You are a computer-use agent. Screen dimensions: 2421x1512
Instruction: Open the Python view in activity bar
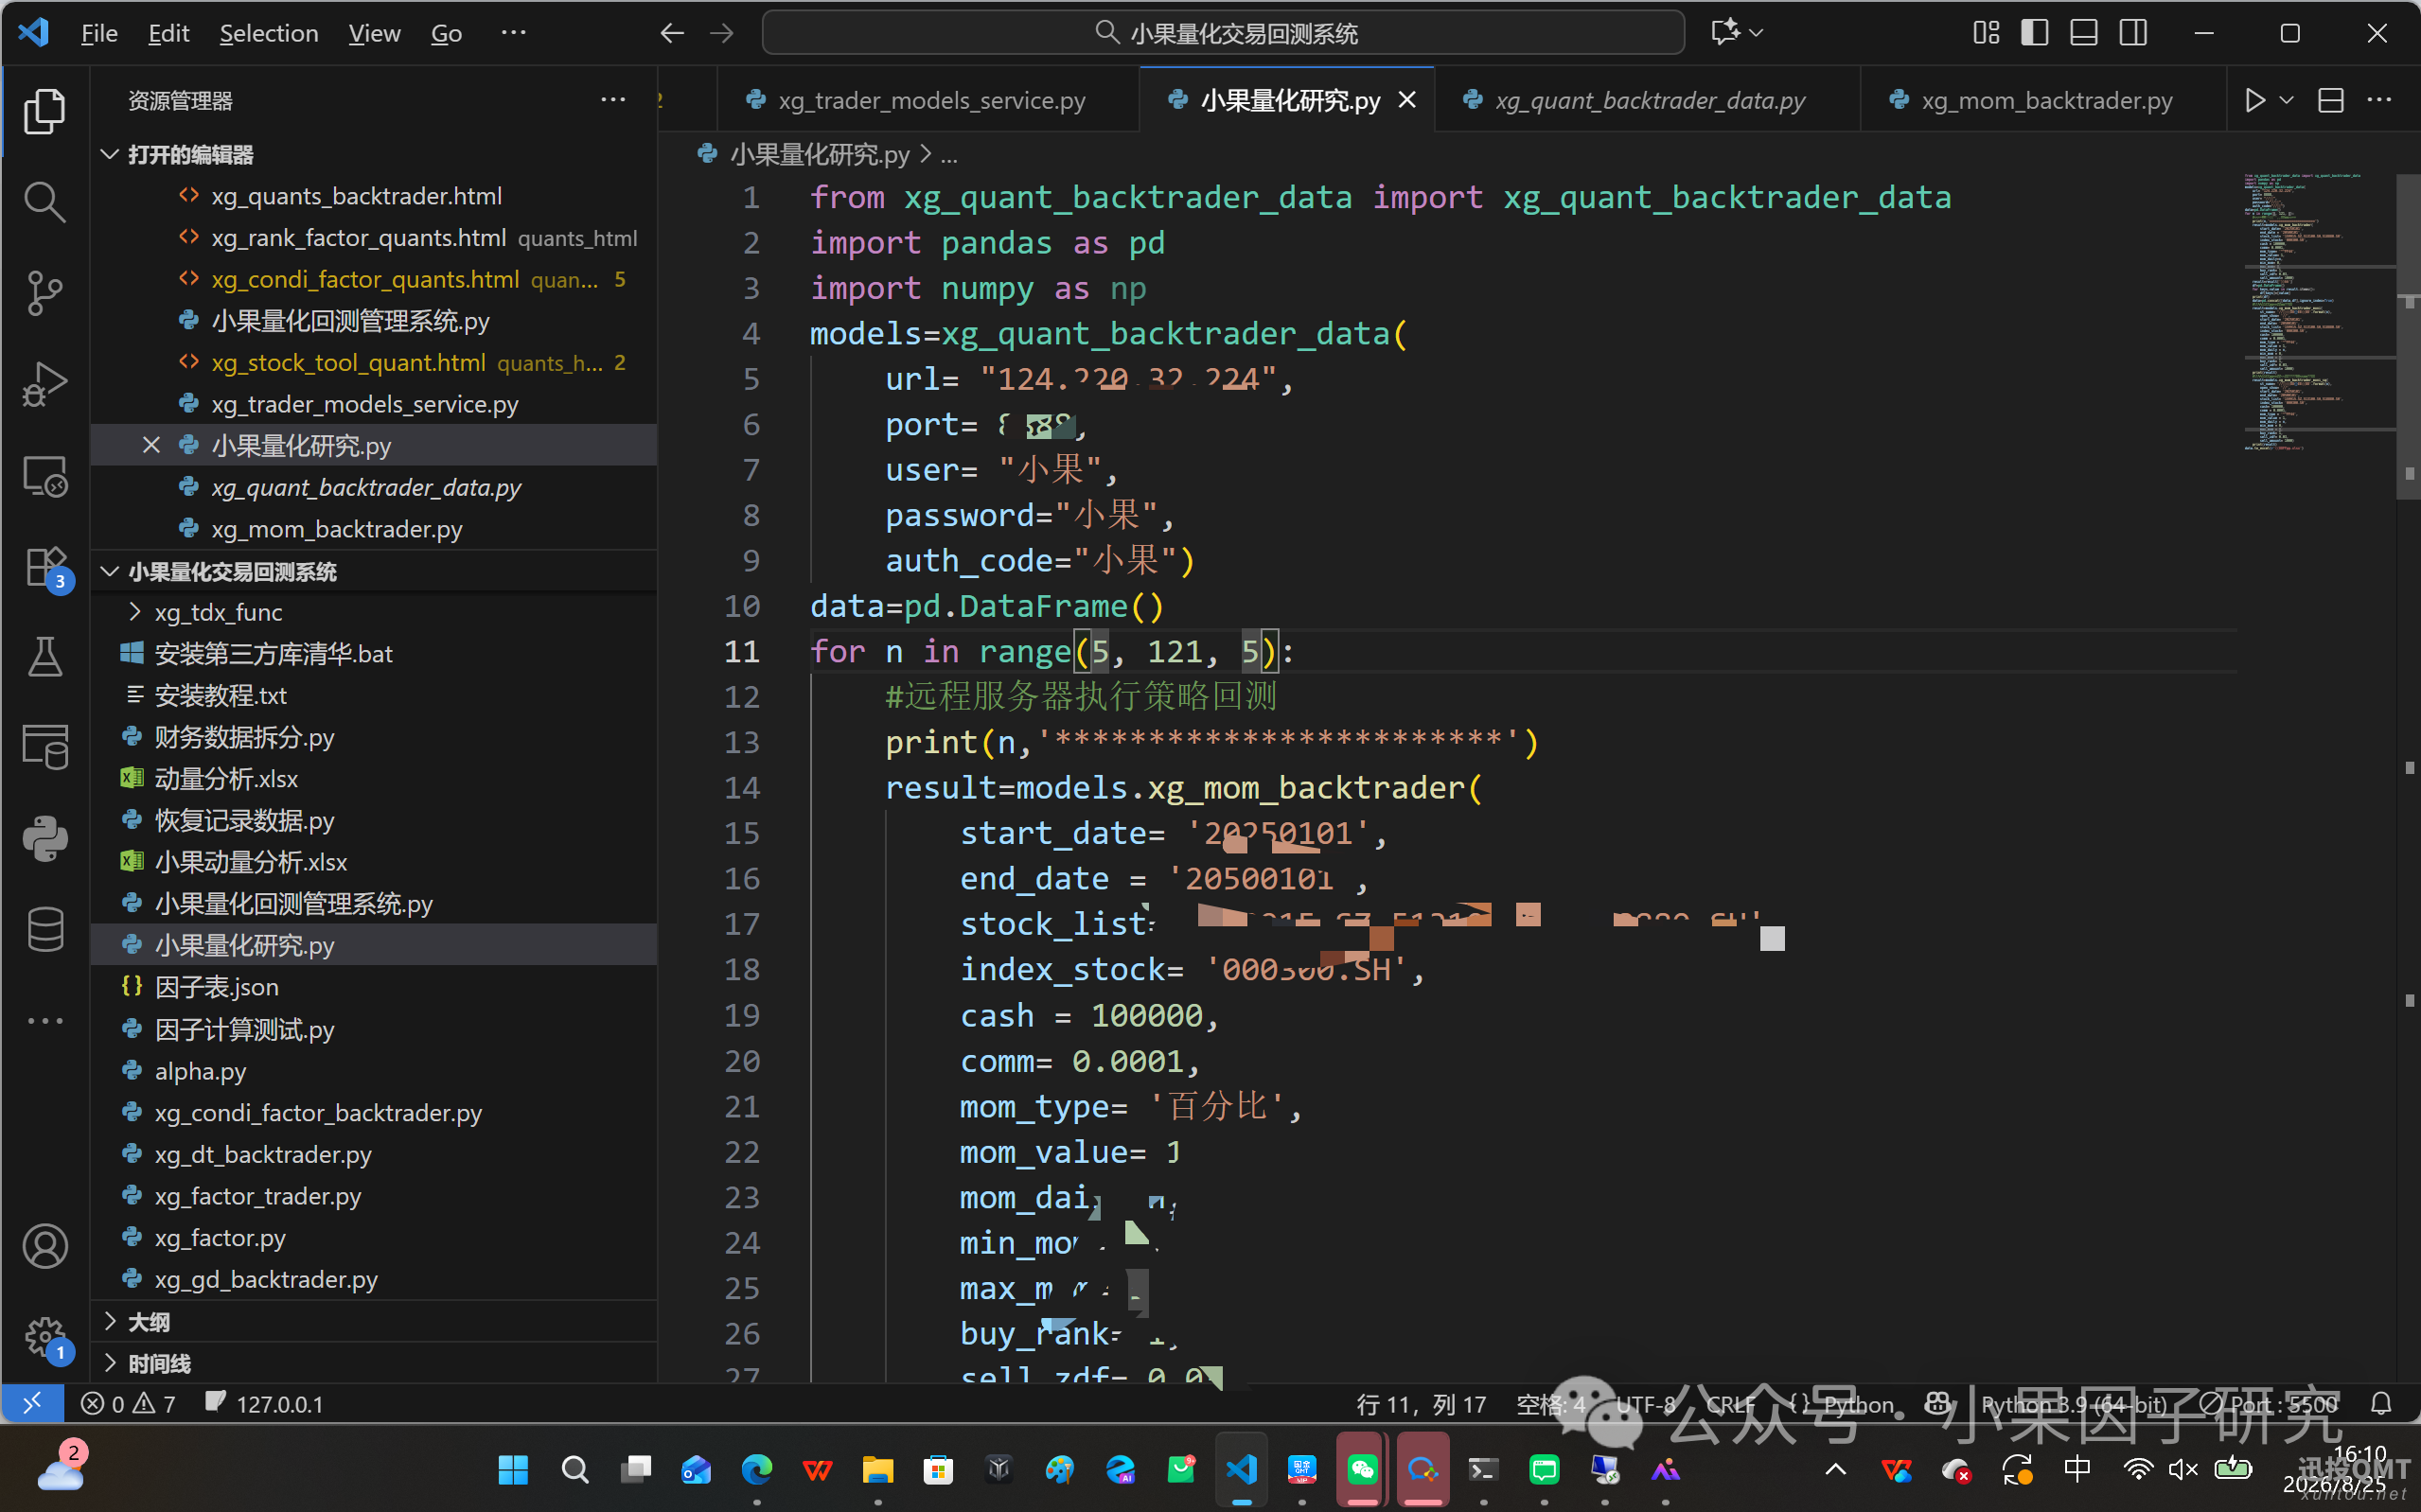[x=45, y=838]
